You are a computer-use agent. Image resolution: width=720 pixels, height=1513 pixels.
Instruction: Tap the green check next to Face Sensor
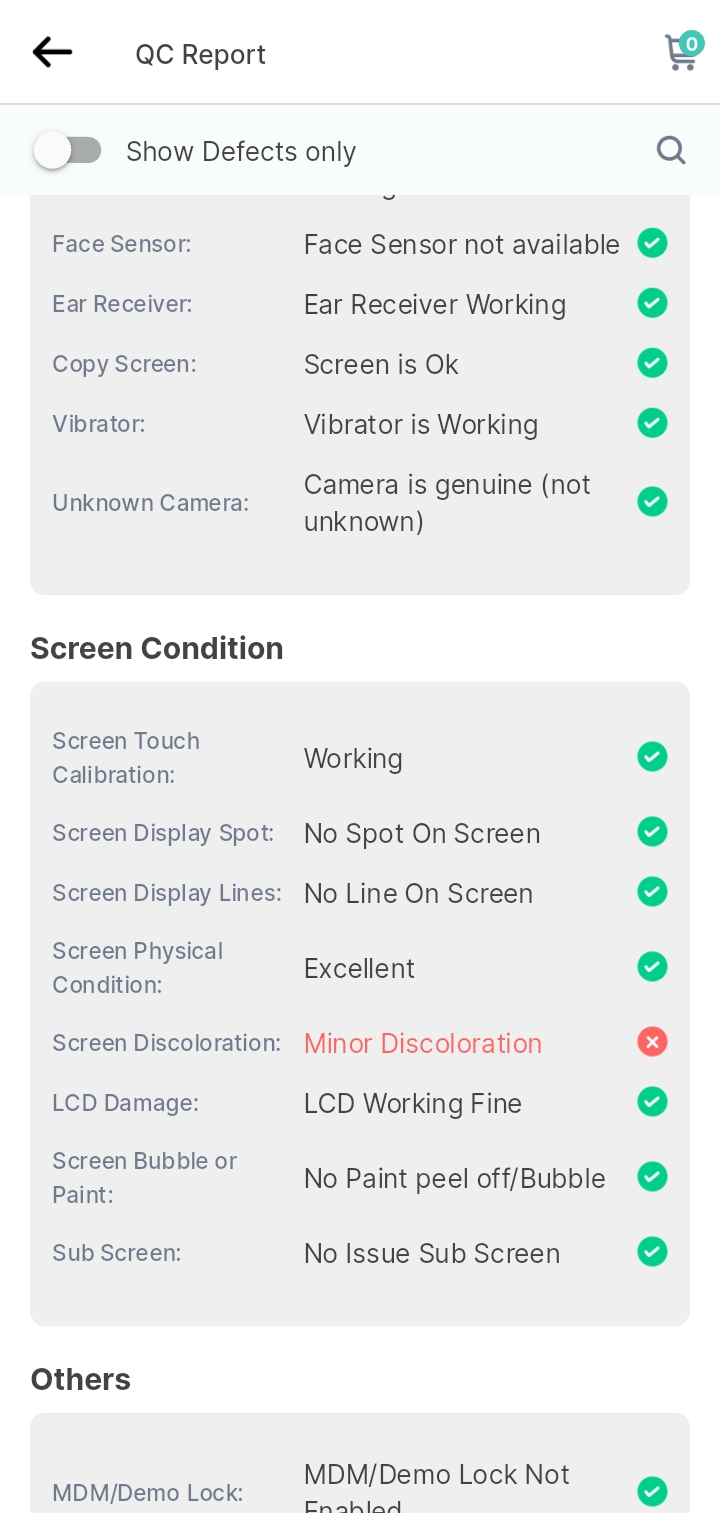coord(652,243)
